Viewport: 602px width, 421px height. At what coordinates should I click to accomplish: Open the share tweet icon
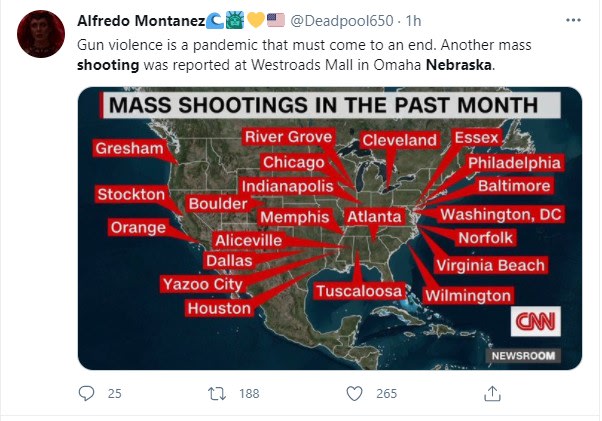pyautogui.click(x=493, y=393)
